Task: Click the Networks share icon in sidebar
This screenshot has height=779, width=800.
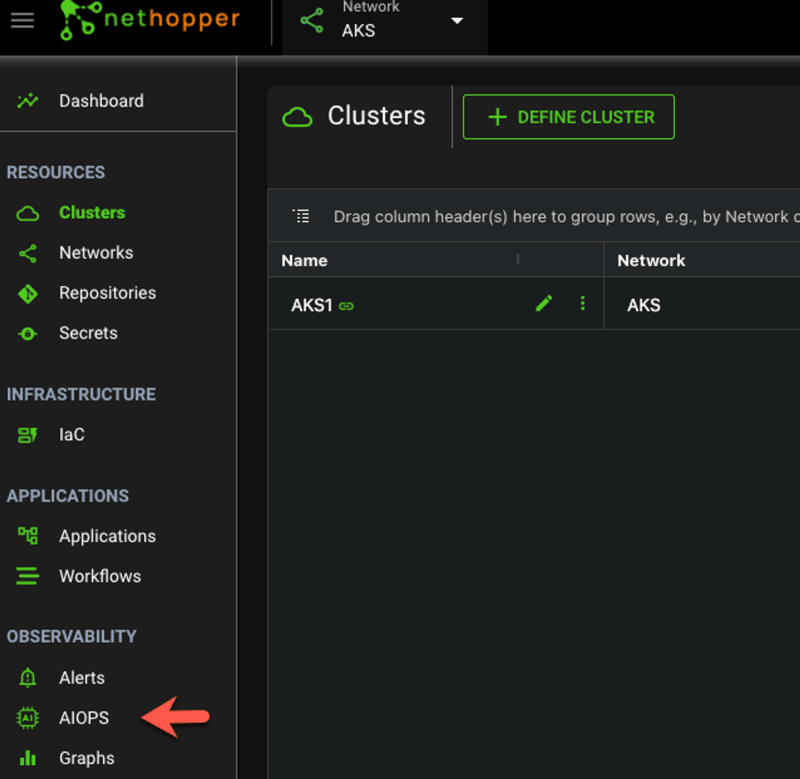Action: point(28,254)
